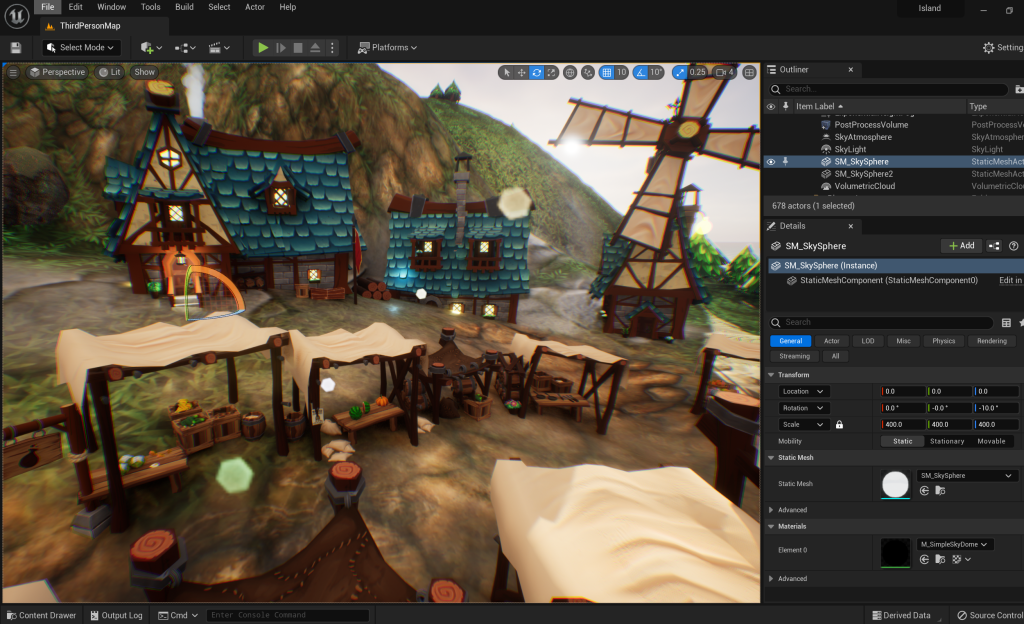Toggle rotation angle snapping
The image size is (1024, 624).
point(641,72)
